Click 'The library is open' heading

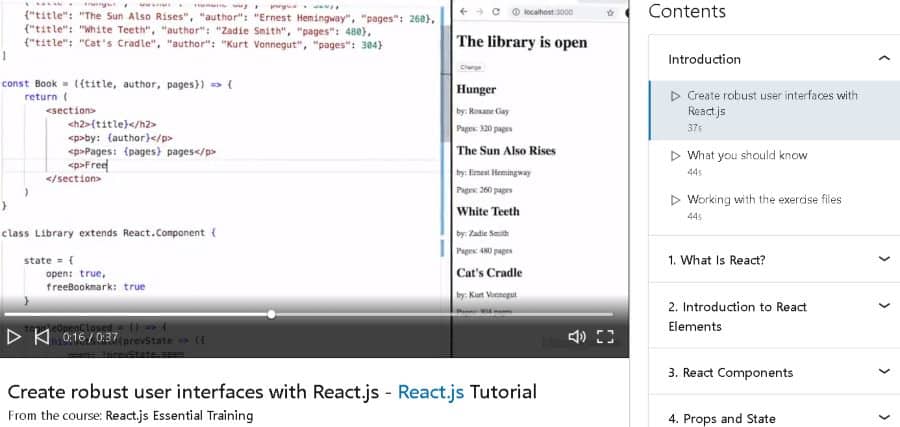(x=522, y=42)
